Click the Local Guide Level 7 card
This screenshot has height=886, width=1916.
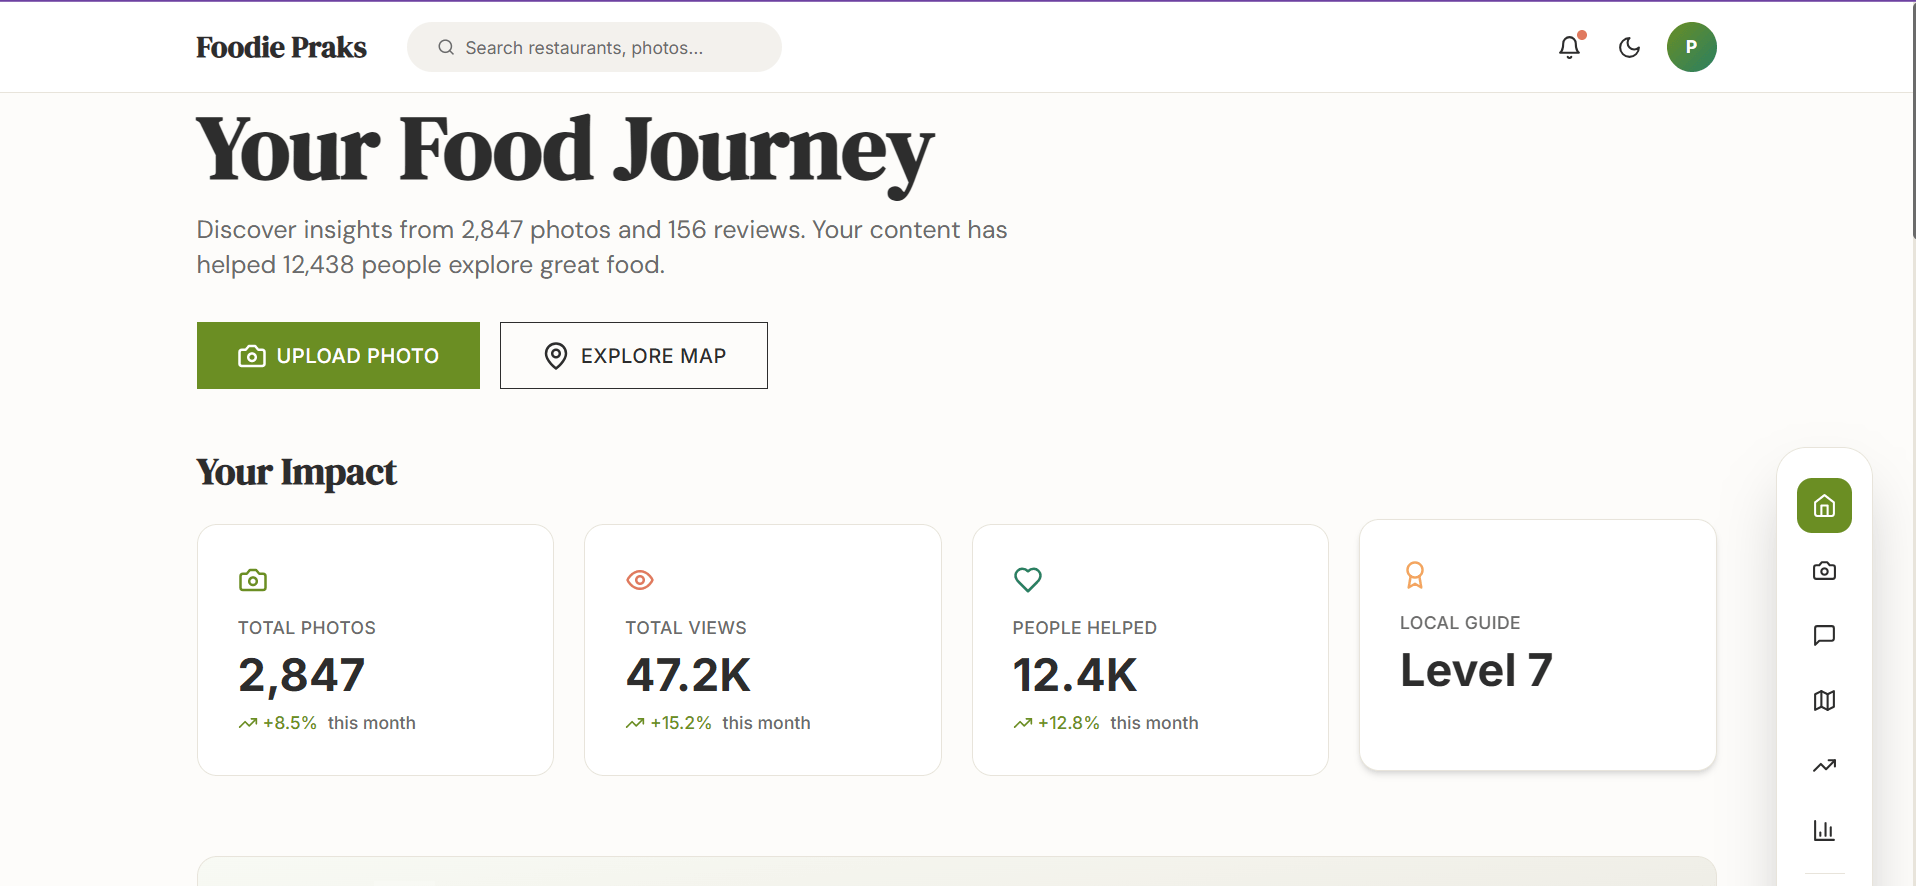pyautogui.click(x=1537, y=645)
